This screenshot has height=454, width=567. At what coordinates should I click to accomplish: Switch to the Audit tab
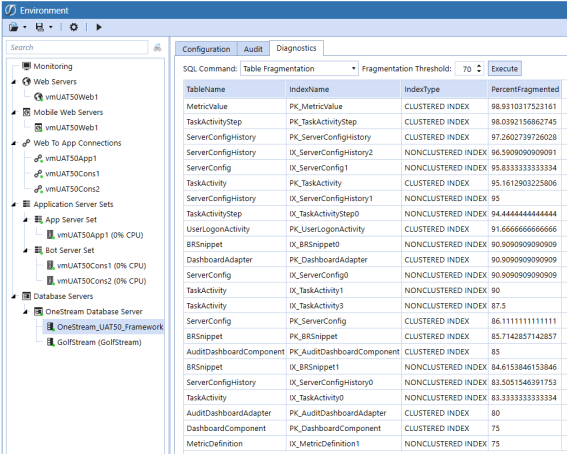coord(253,49)
